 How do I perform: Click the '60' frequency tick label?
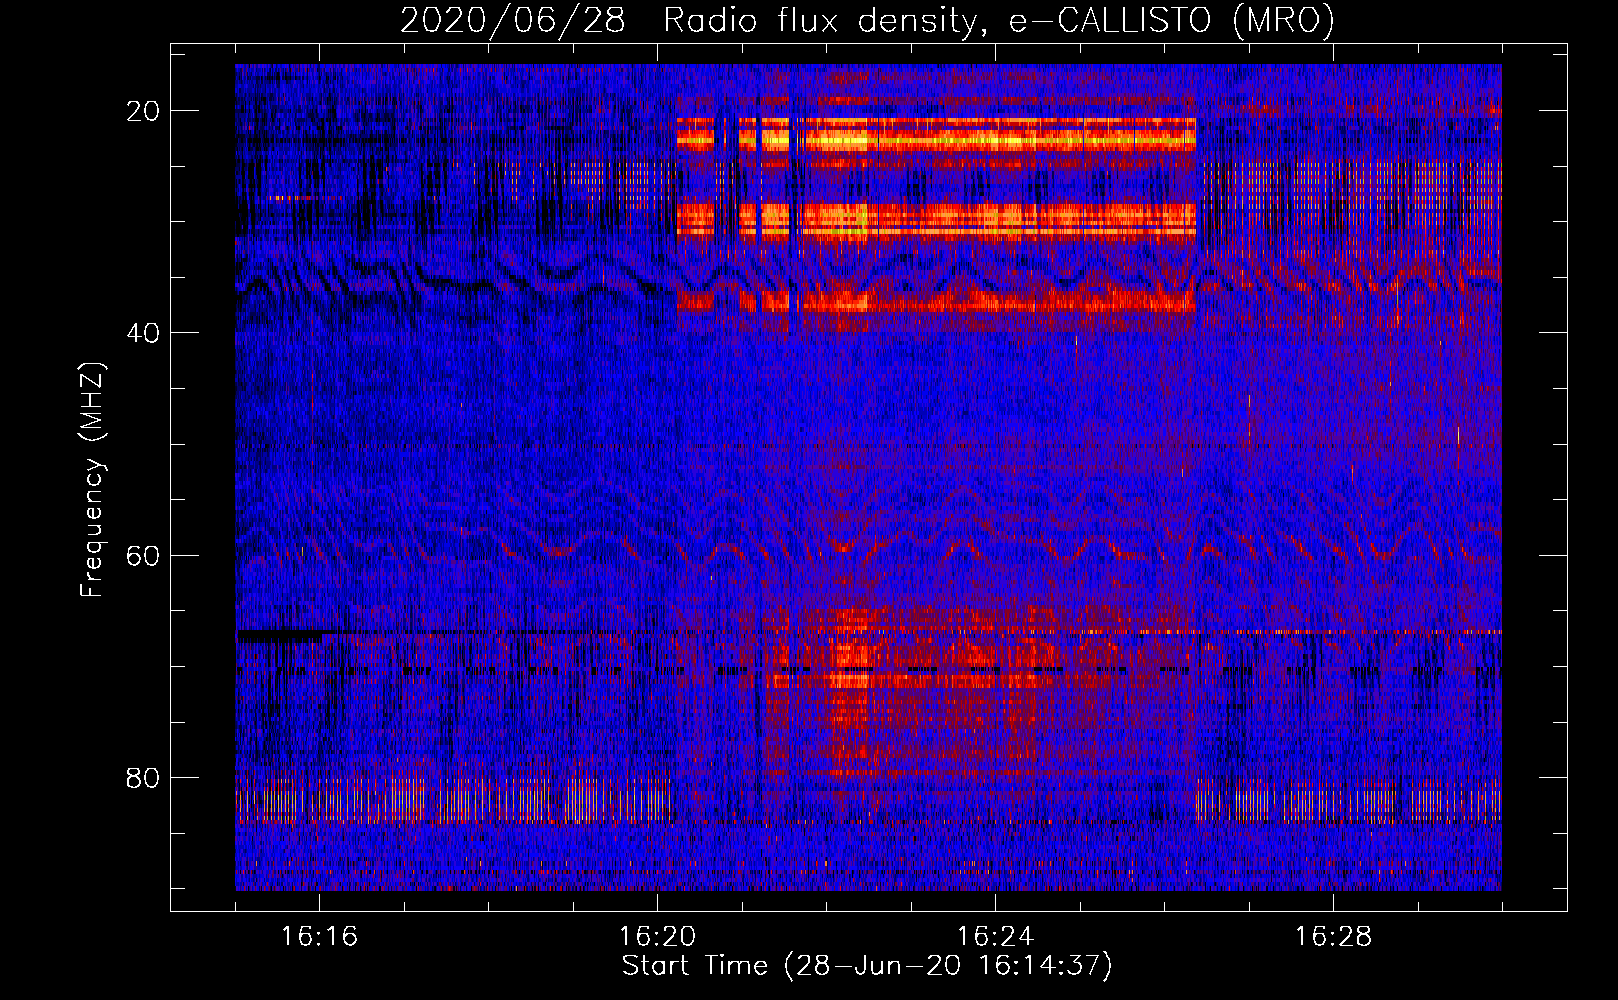point(143,556)
